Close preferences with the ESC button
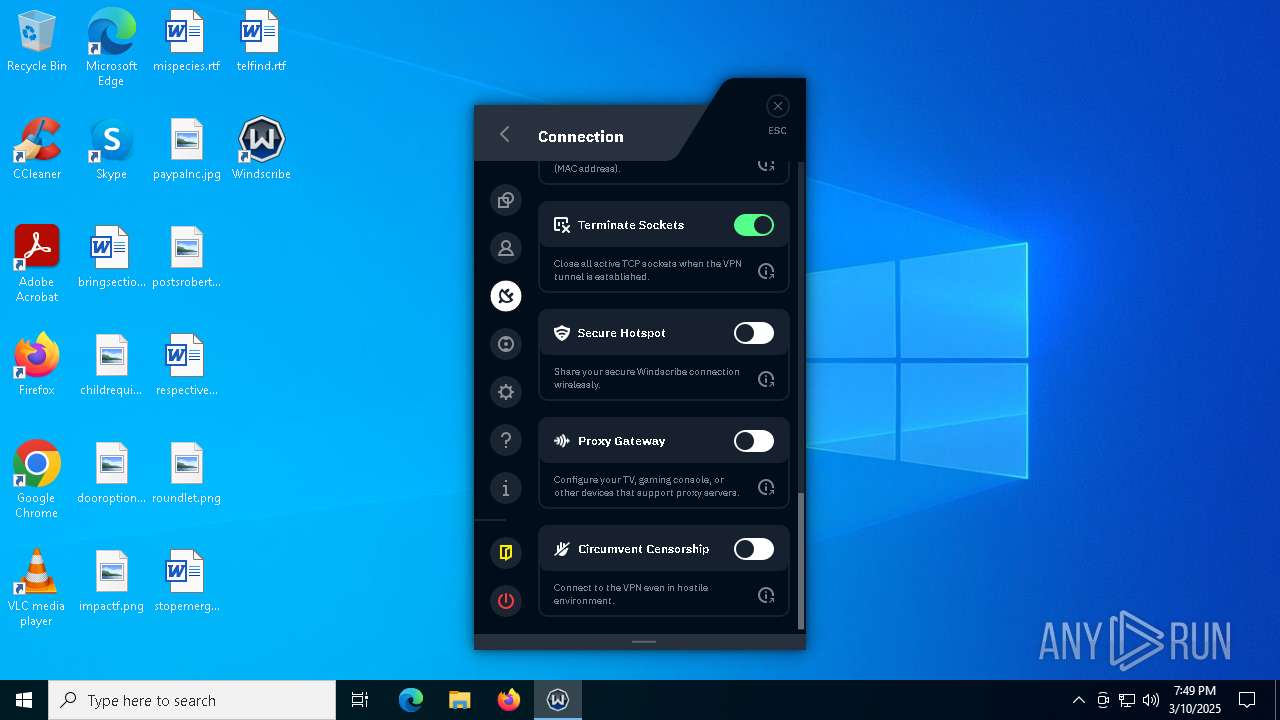 (x=778, y=106)
